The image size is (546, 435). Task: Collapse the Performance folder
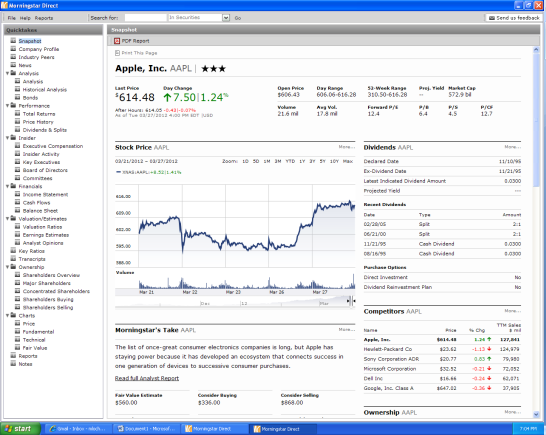coord(7,106)
